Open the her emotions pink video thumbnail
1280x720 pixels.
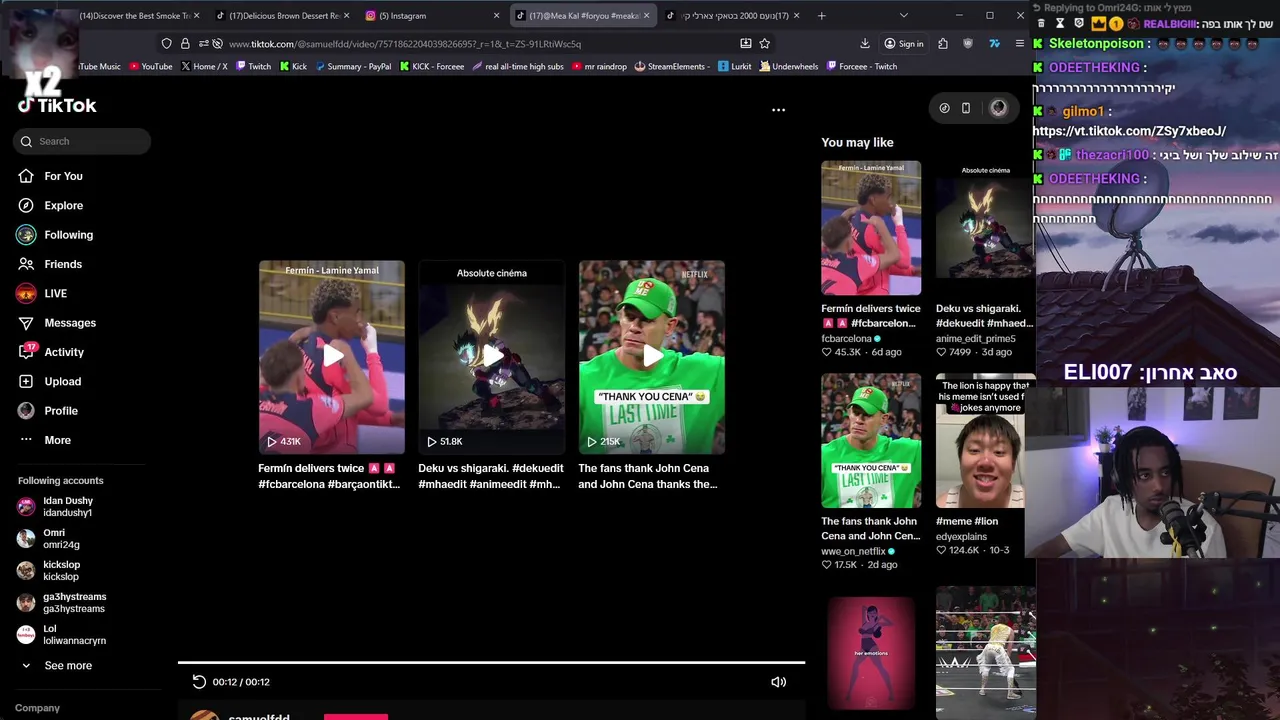[x=871, y=652]
